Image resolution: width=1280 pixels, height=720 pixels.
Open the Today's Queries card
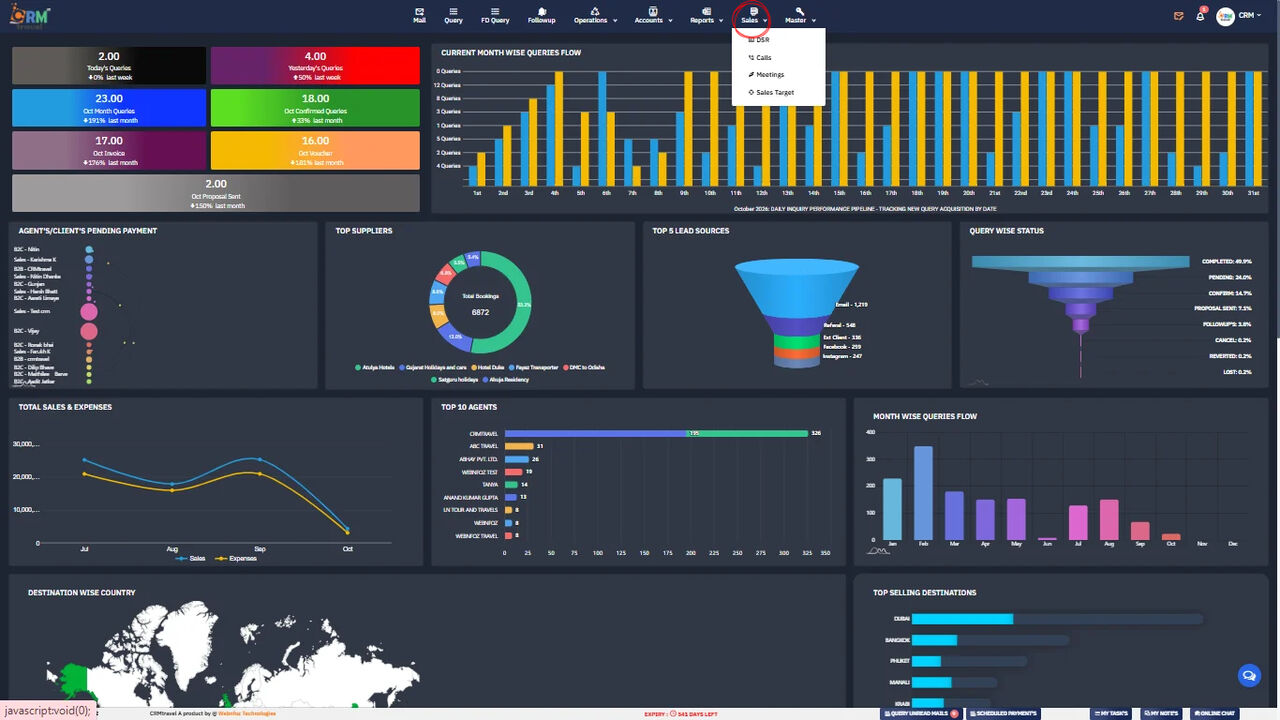pyautogui.click(x=109, y=65)
